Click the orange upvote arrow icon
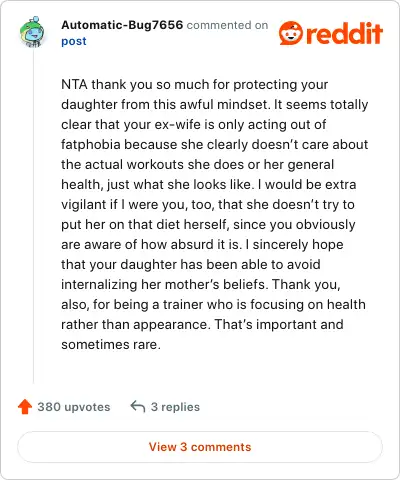 point(25,407)
